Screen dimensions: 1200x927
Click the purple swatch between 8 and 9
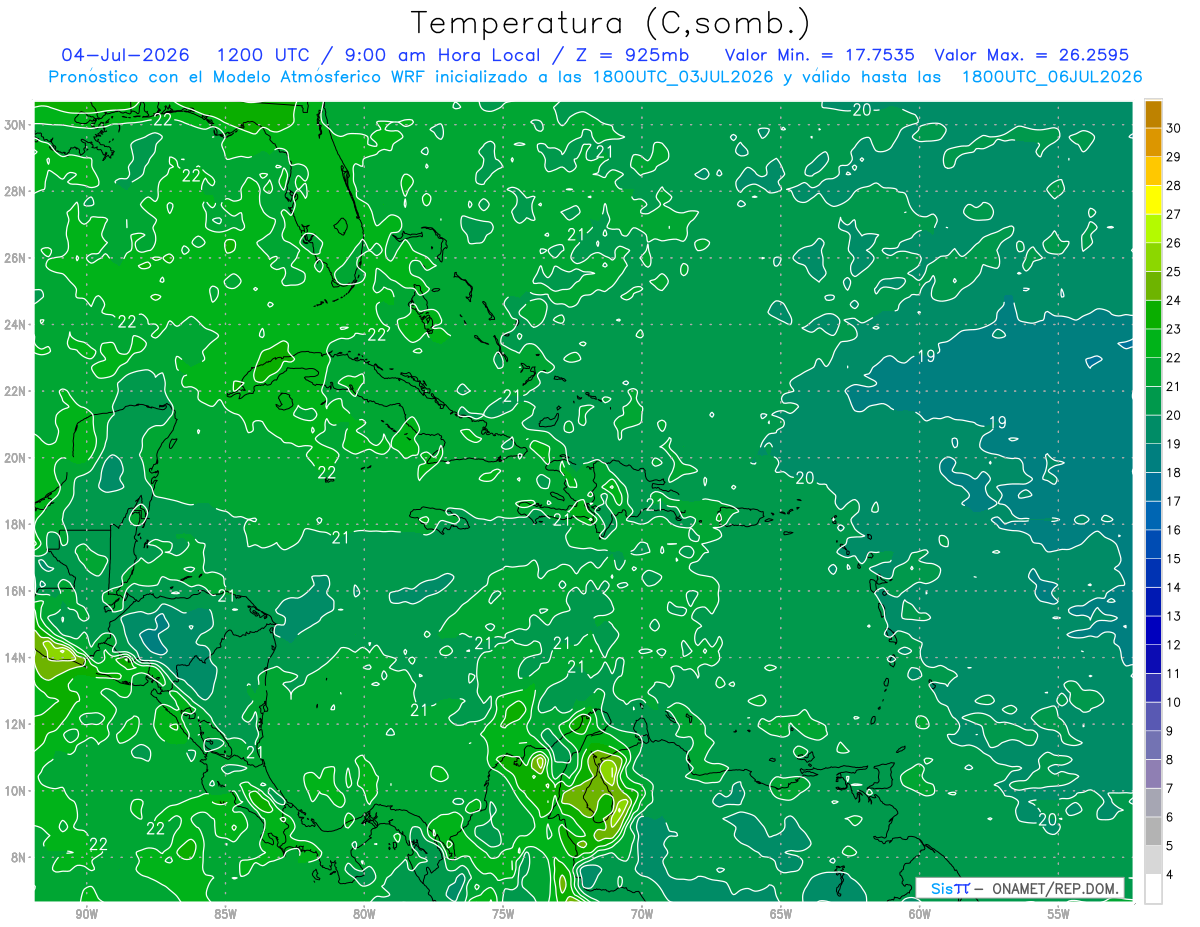(x=1153, y=745)
